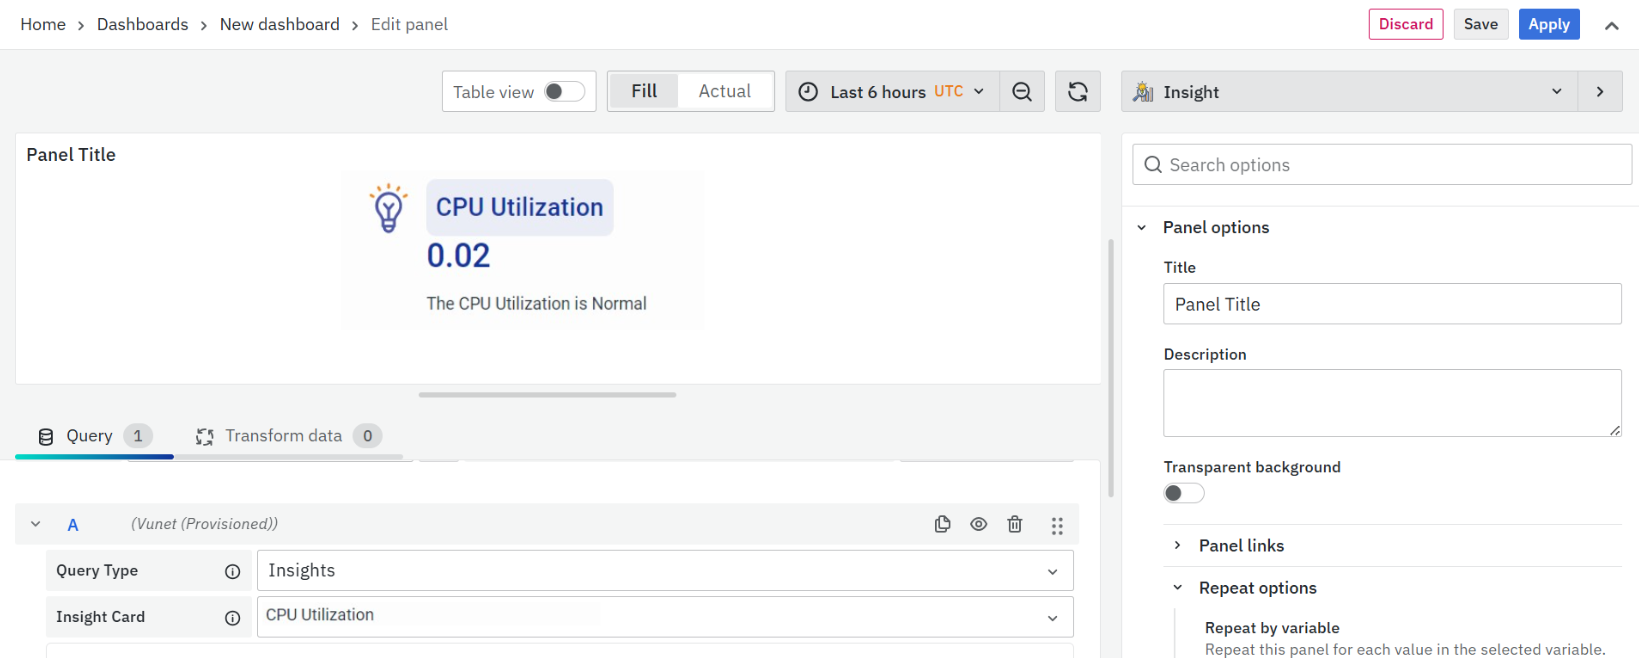1639x658 pixels.
Task: Click the Discard button
Action: tap(1405, 24)
